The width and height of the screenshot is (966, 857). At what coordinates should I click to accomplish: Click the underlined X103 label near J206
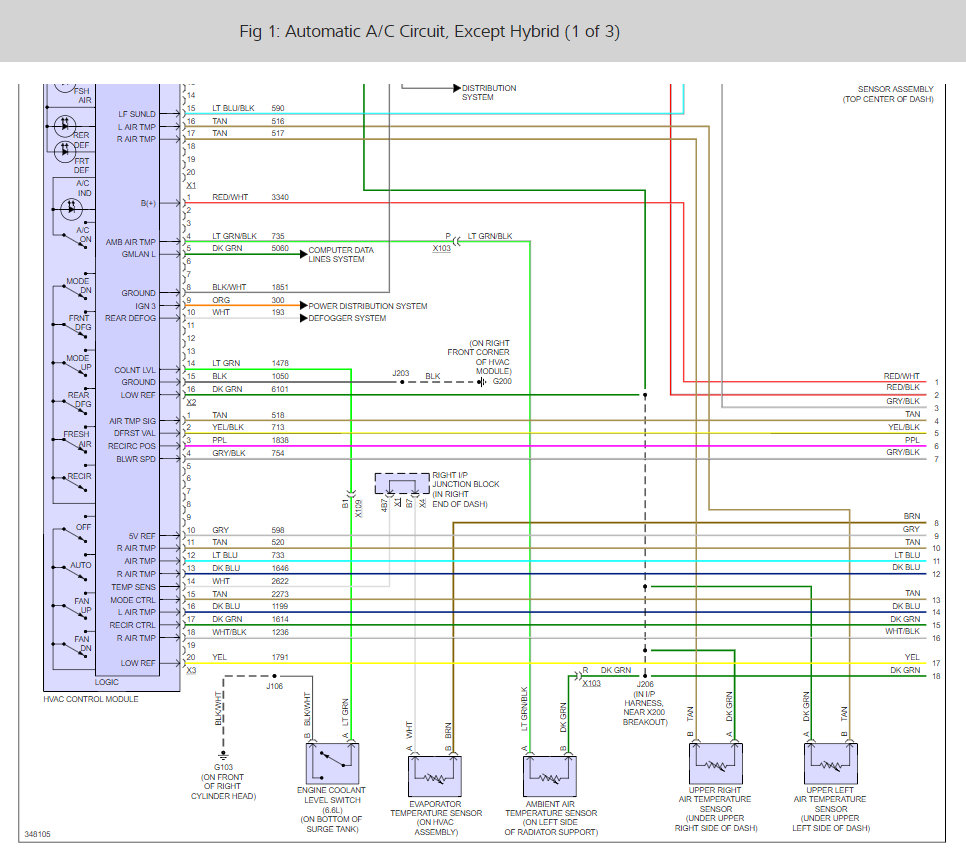tap(591, 683)
